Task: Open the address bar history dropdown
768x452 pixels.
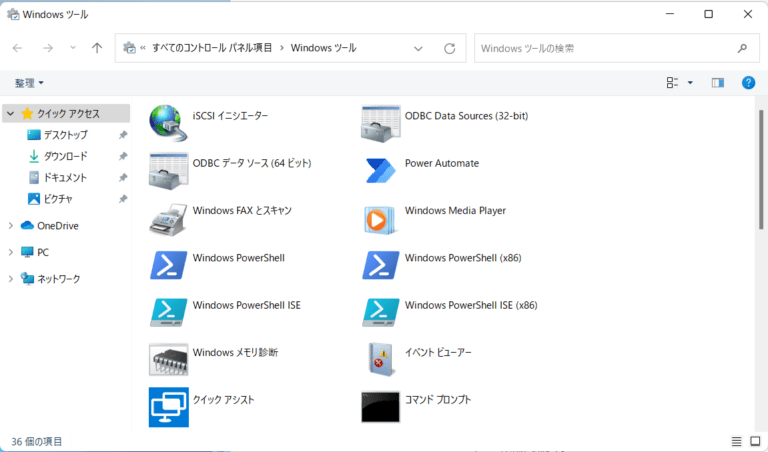Action: pos(418,48)
